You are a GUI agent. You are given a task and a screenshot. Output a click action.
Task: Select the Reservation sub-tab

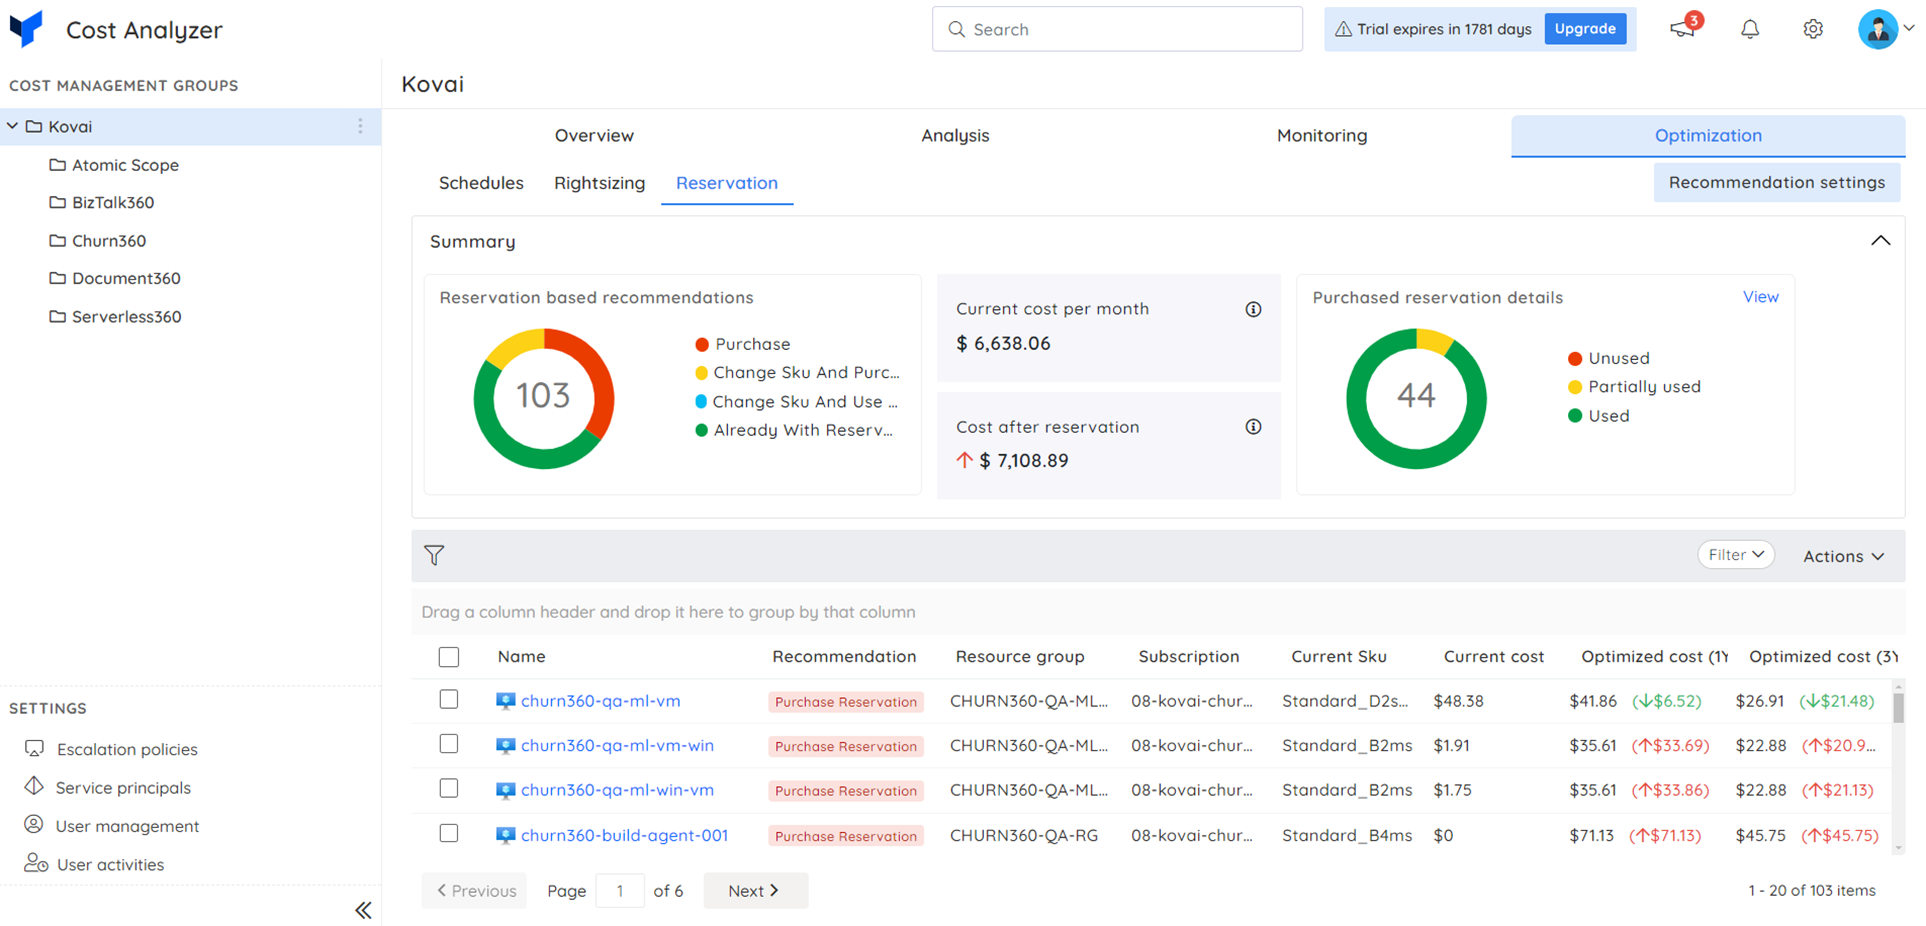(x=727, y=183)
